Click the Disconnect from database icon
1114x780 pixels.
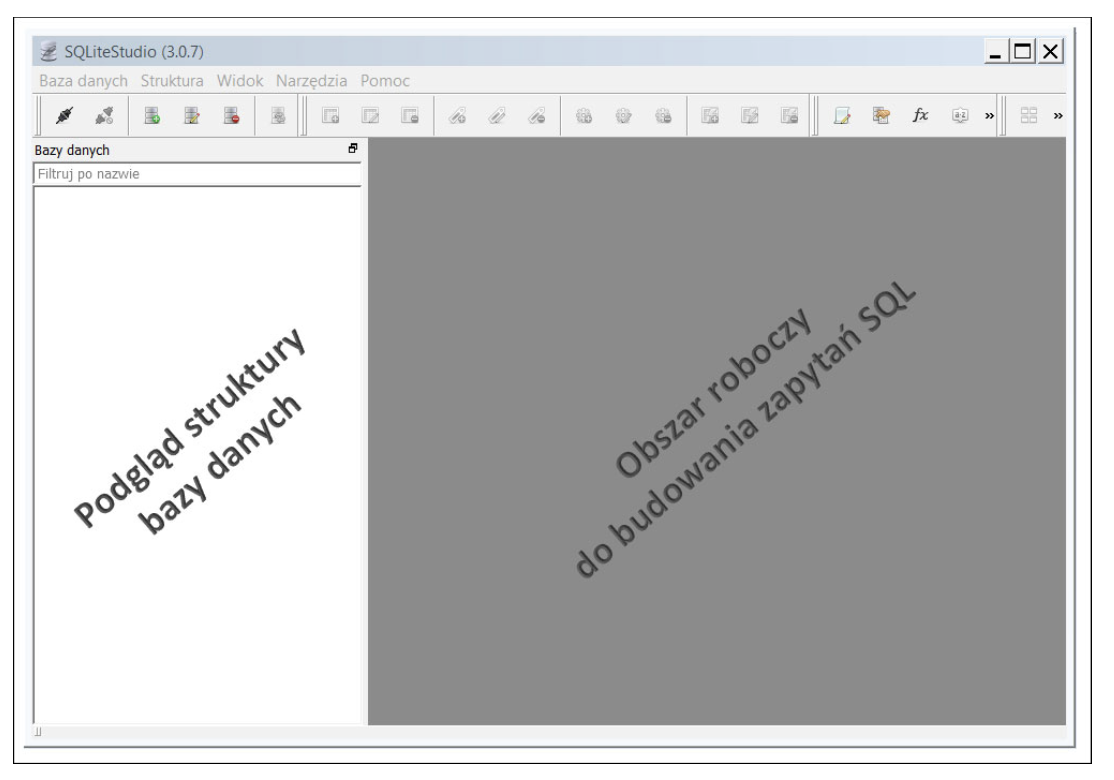click(101, 116)
